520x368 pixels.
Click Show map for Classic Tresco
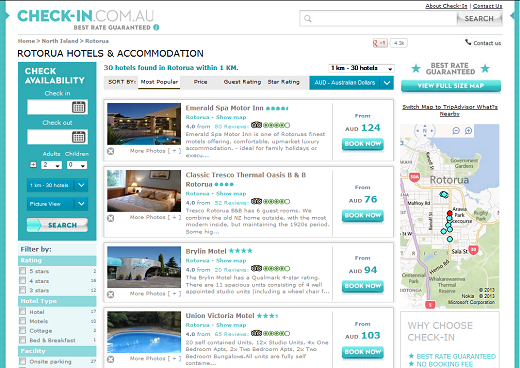point(231,194)
